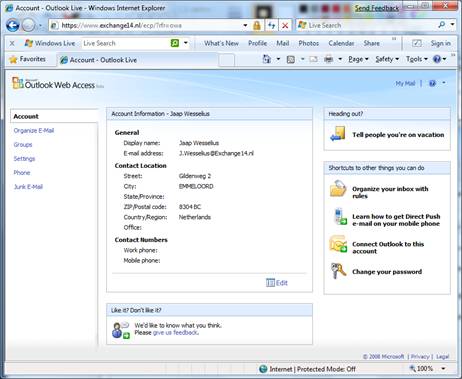
Task: Click the vacation icon under Heading out
Action: [x=338, y=134]
